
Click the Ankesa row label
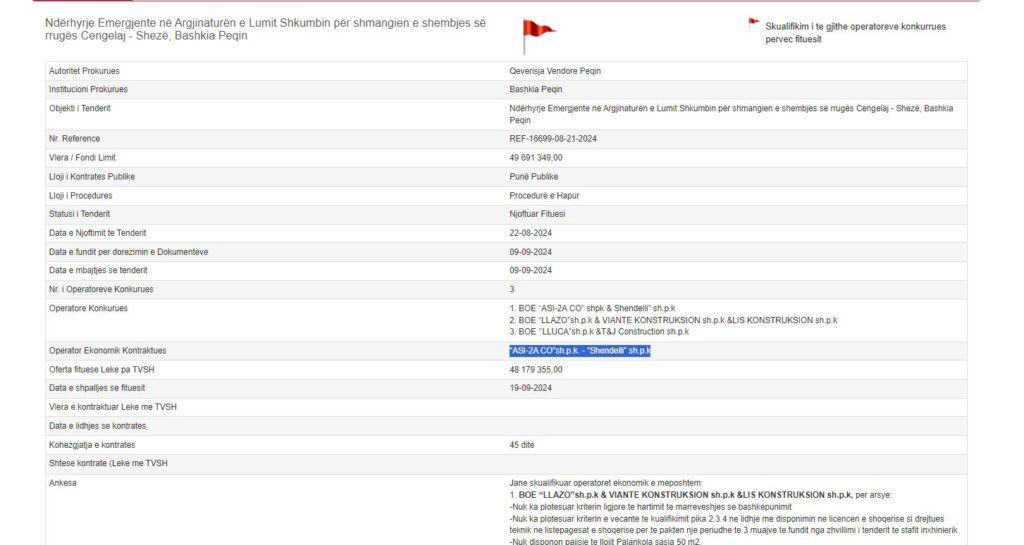point(63,483)
